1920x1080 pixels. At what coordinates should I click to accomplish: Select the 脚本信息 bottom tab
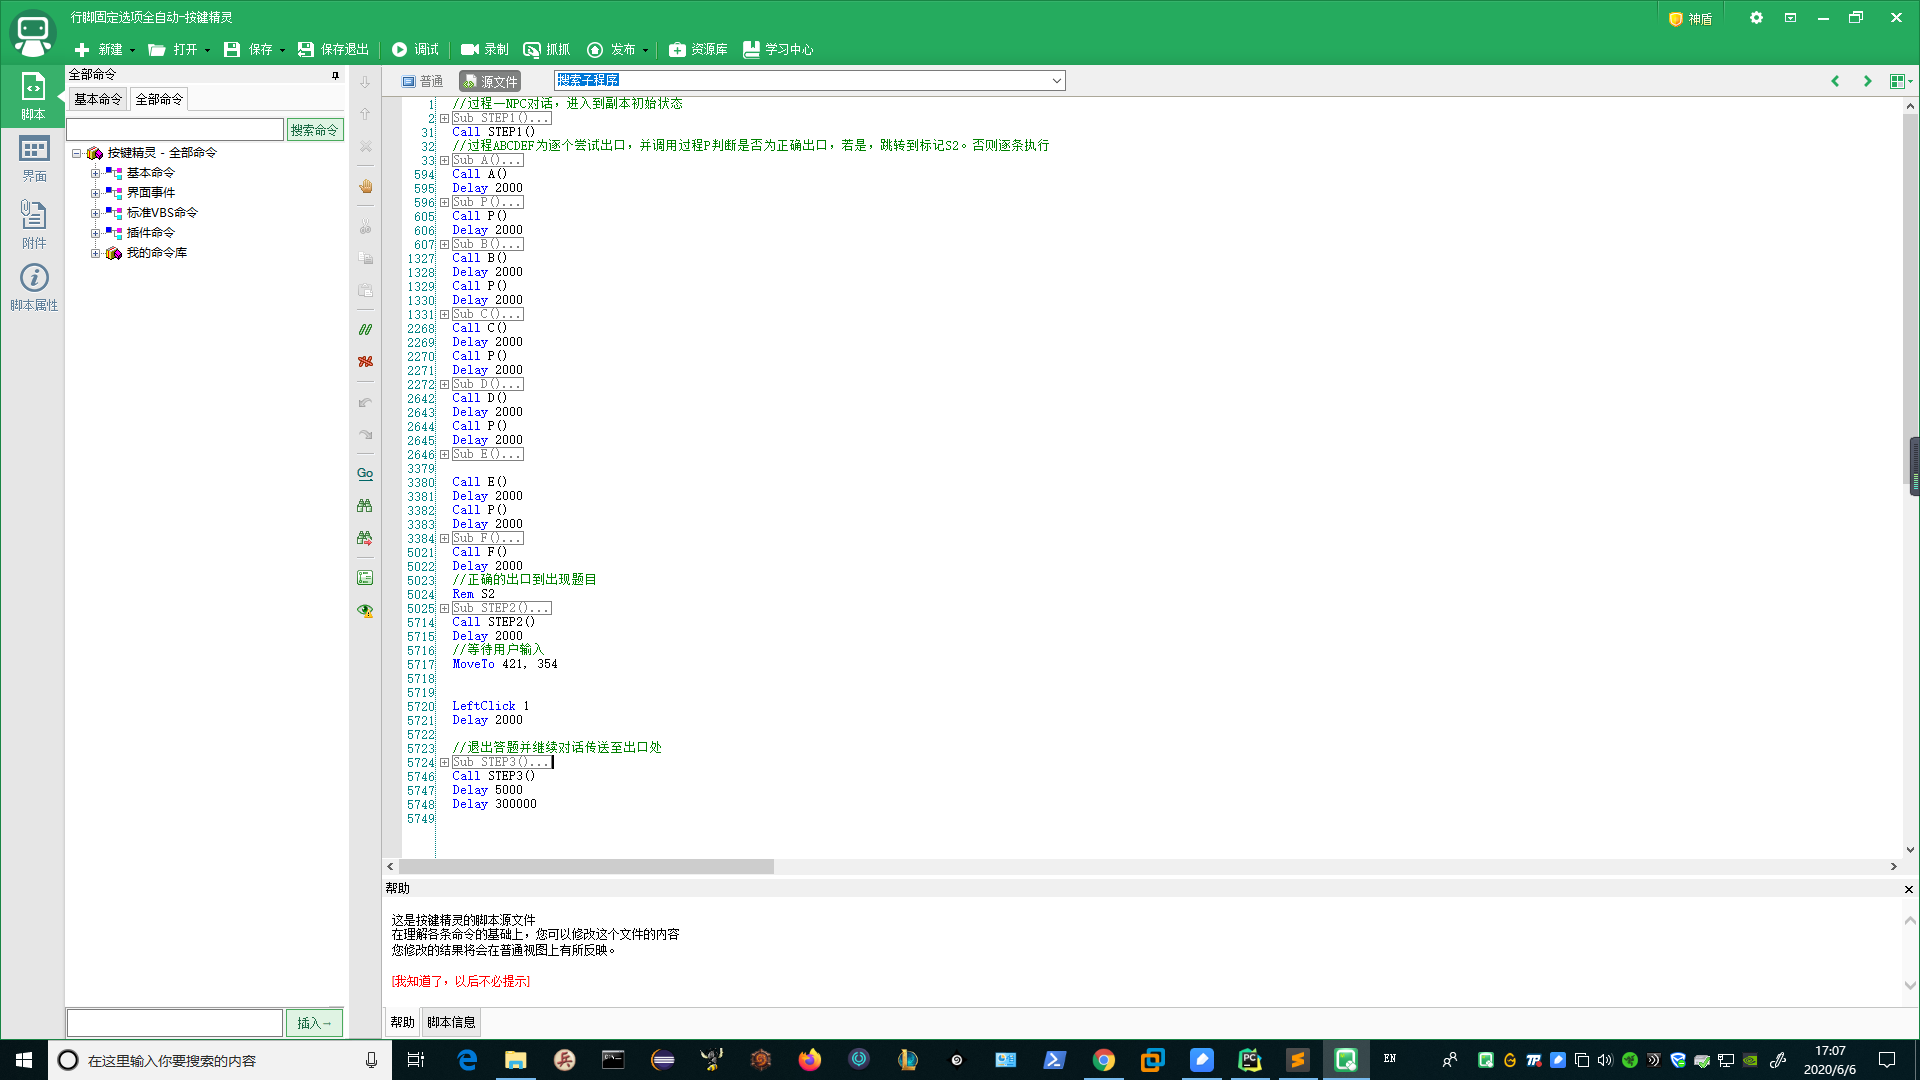coord(451,1022)
